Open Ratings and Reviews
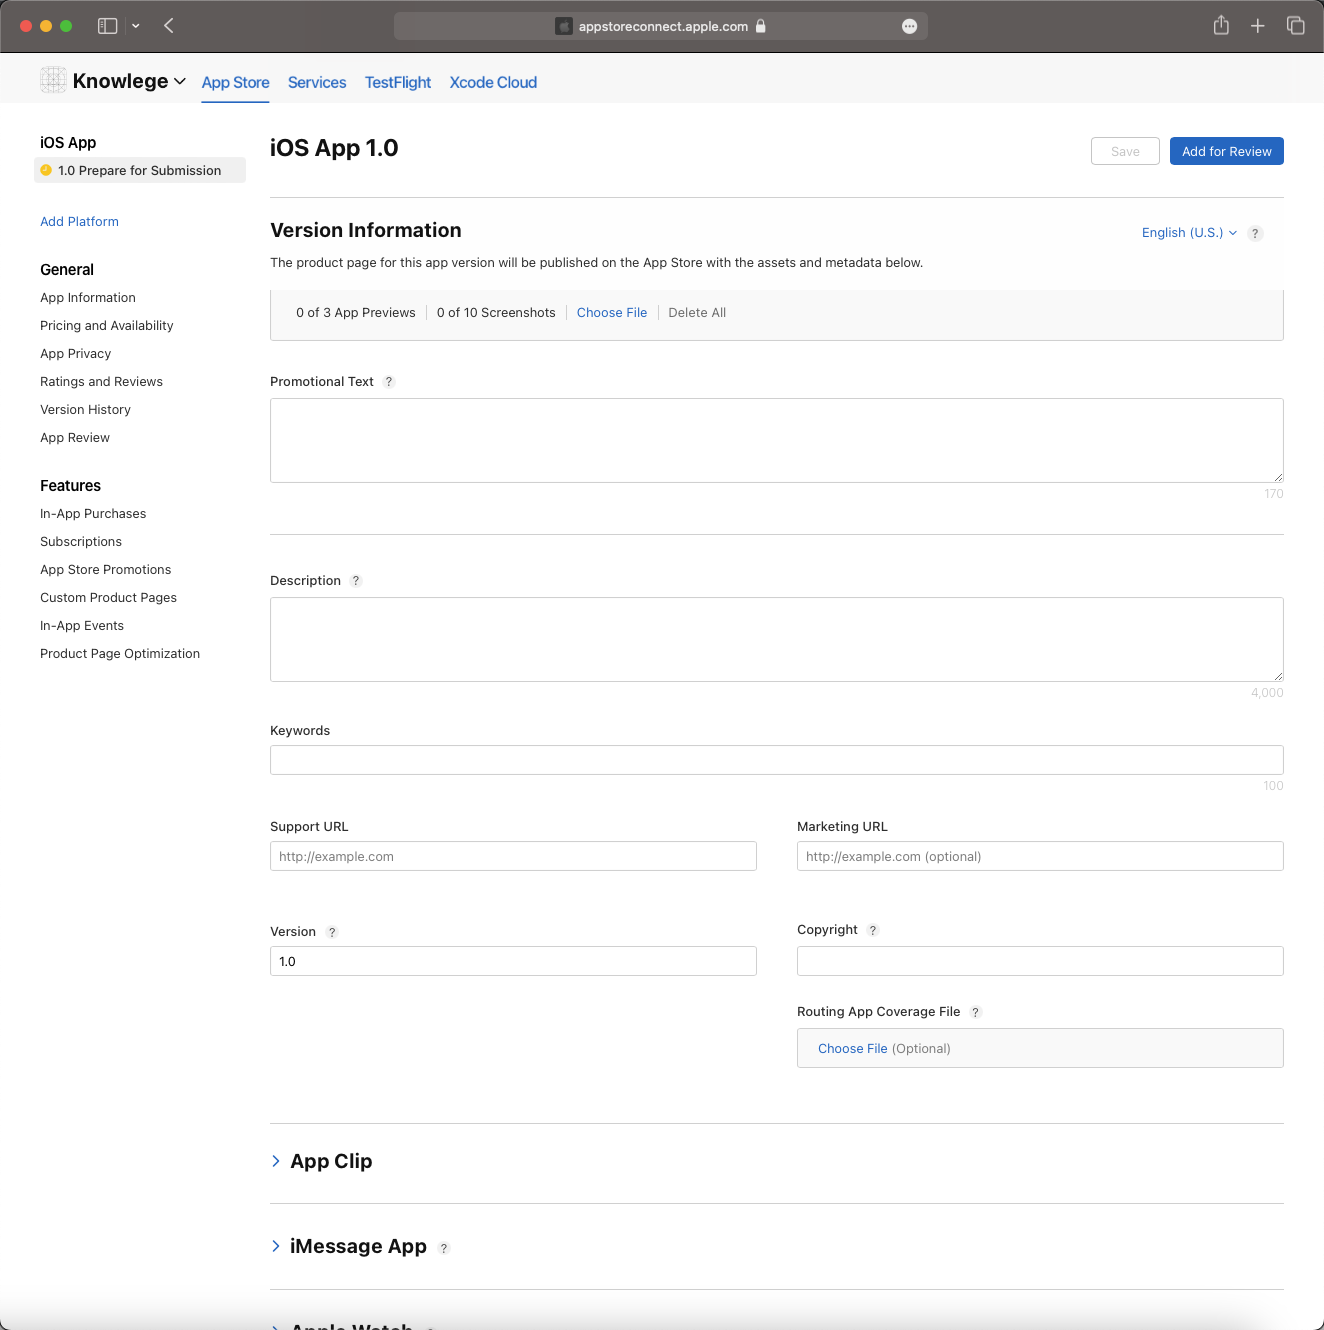 (x=101, y=382)
